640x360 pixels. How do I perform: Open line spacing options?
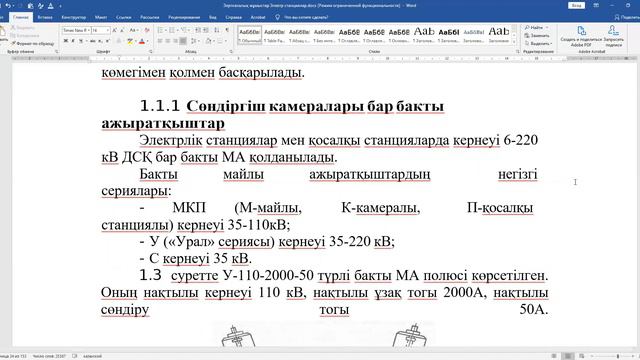(195, 41)
